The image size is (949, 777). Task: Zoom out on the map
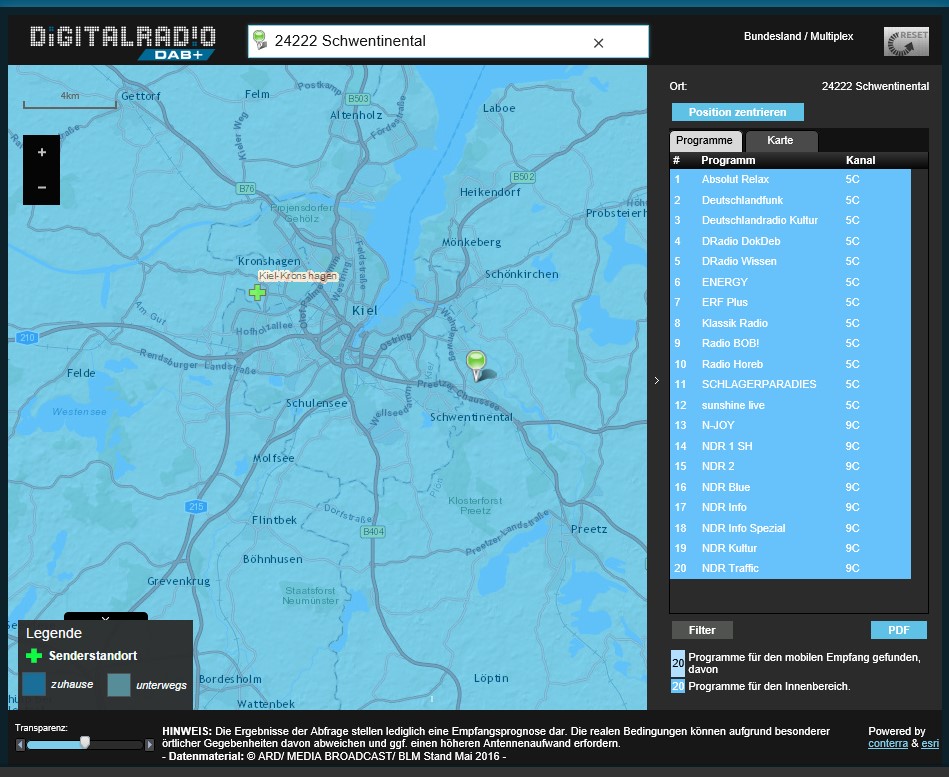[41, 187]
